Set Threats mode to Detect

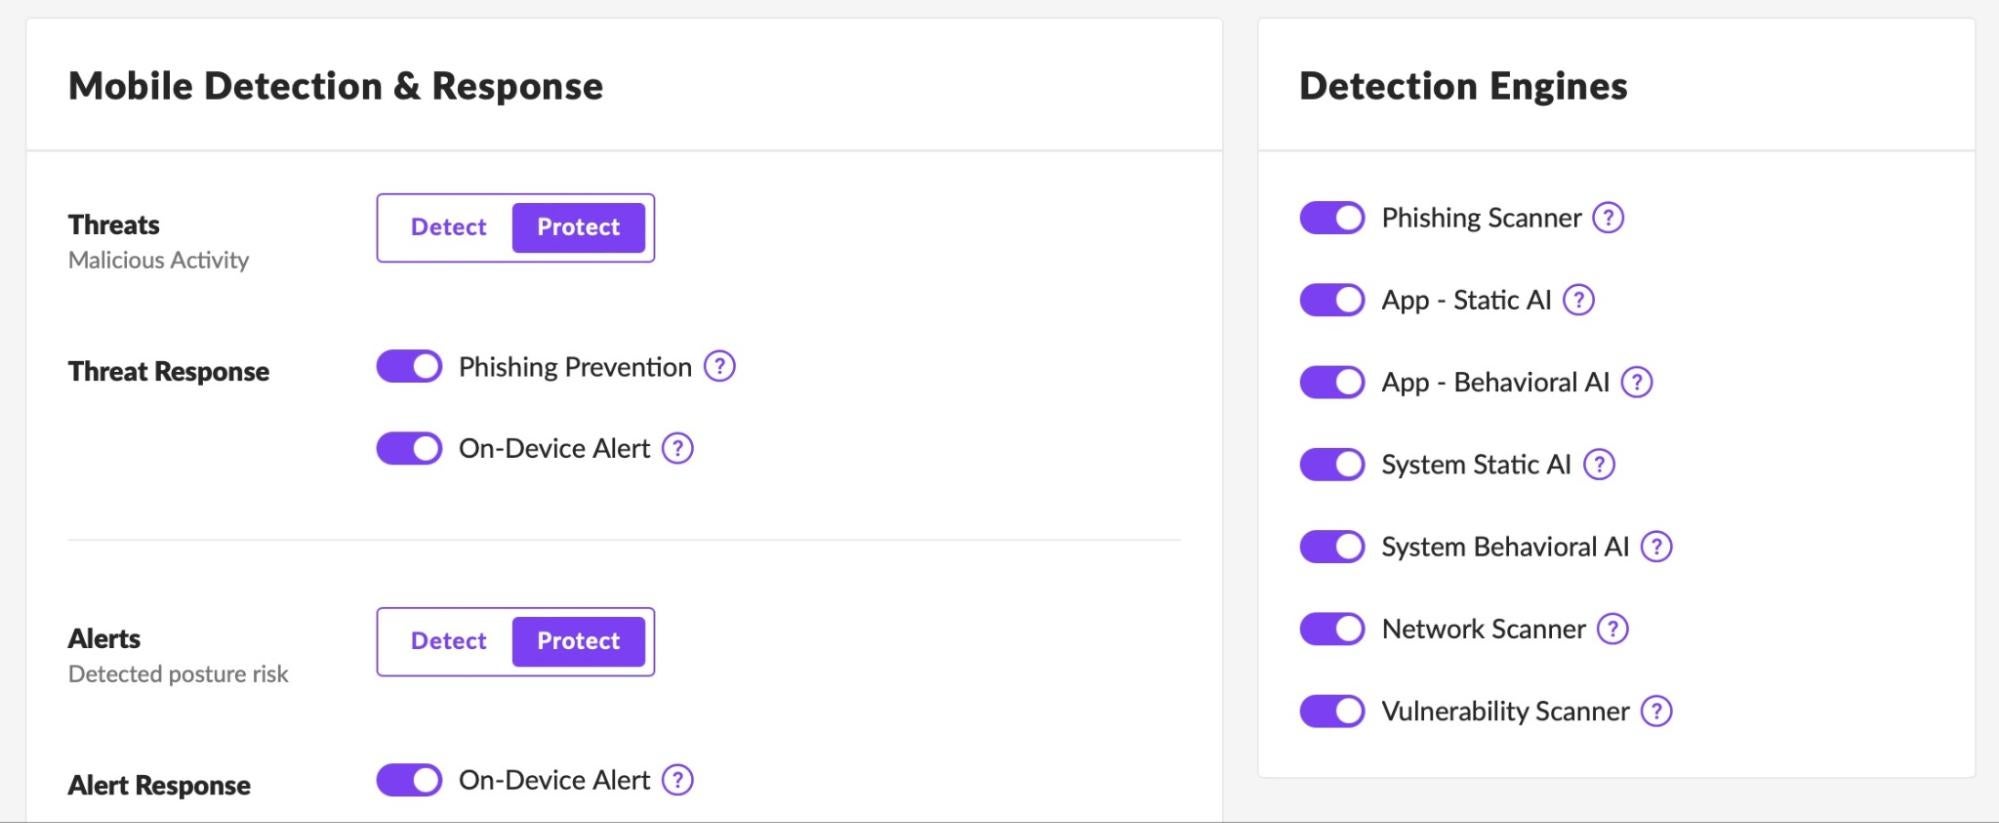pos(448,228)
